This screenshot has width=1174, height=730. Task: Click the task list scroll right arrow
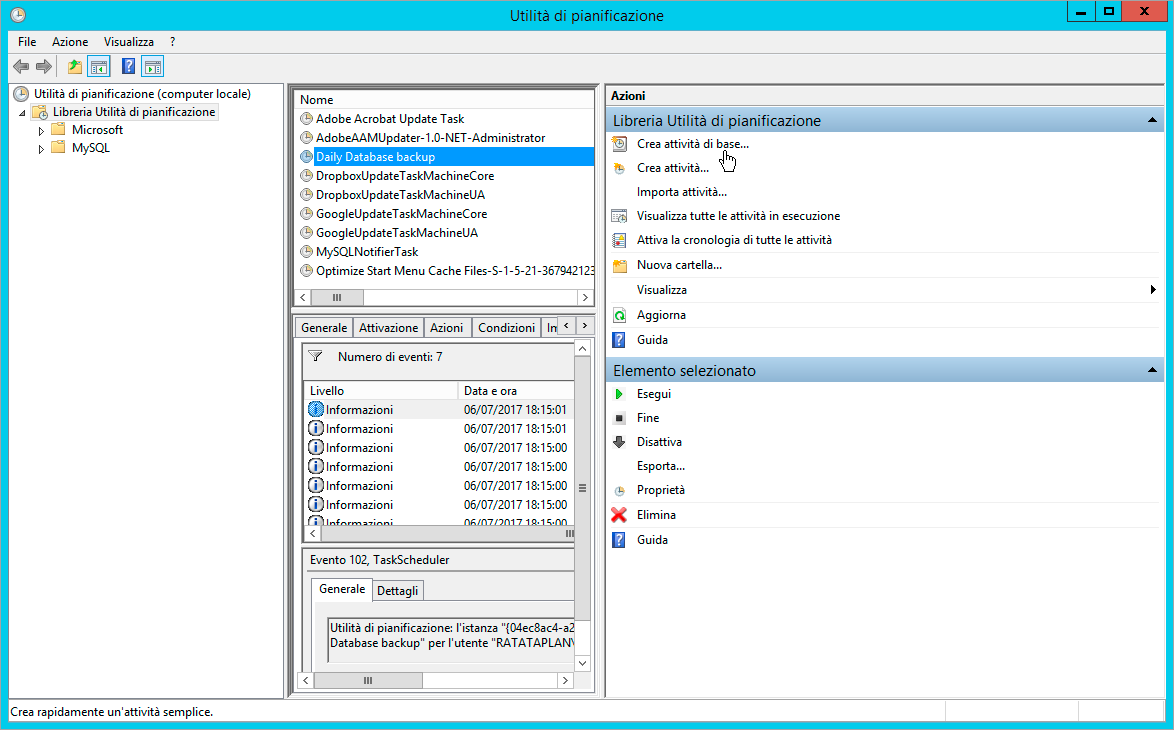click(585, 297)
